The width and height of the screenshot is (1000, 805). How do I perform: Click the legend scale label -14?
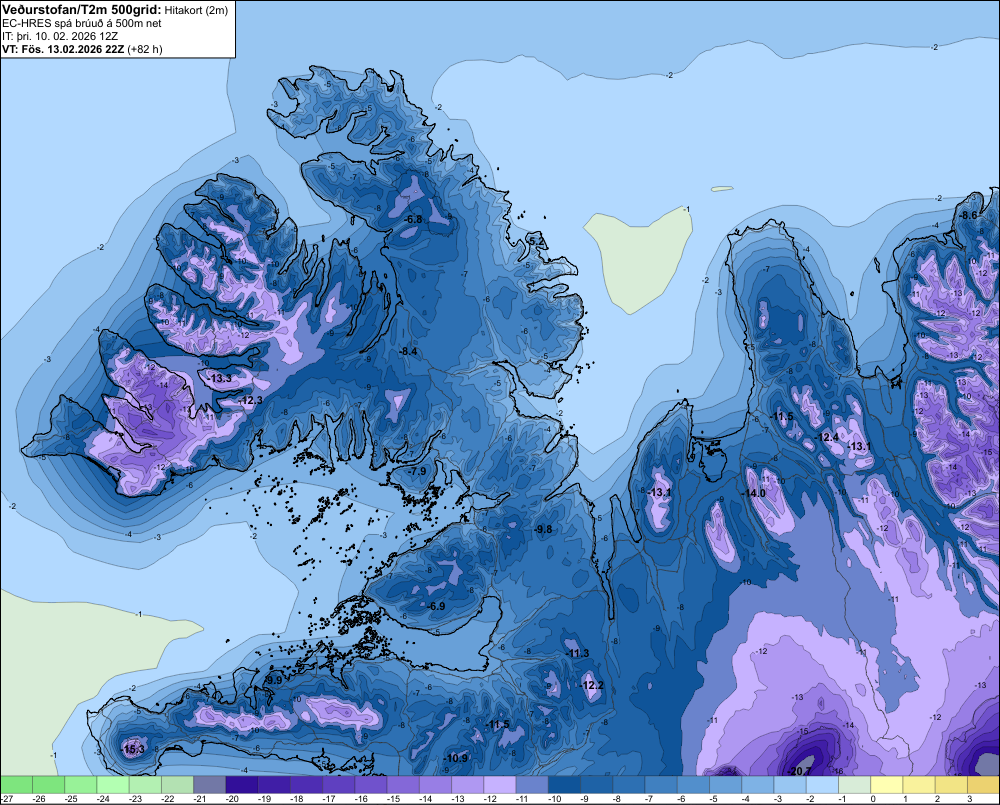pyautogui.click(x=425, y=799)
